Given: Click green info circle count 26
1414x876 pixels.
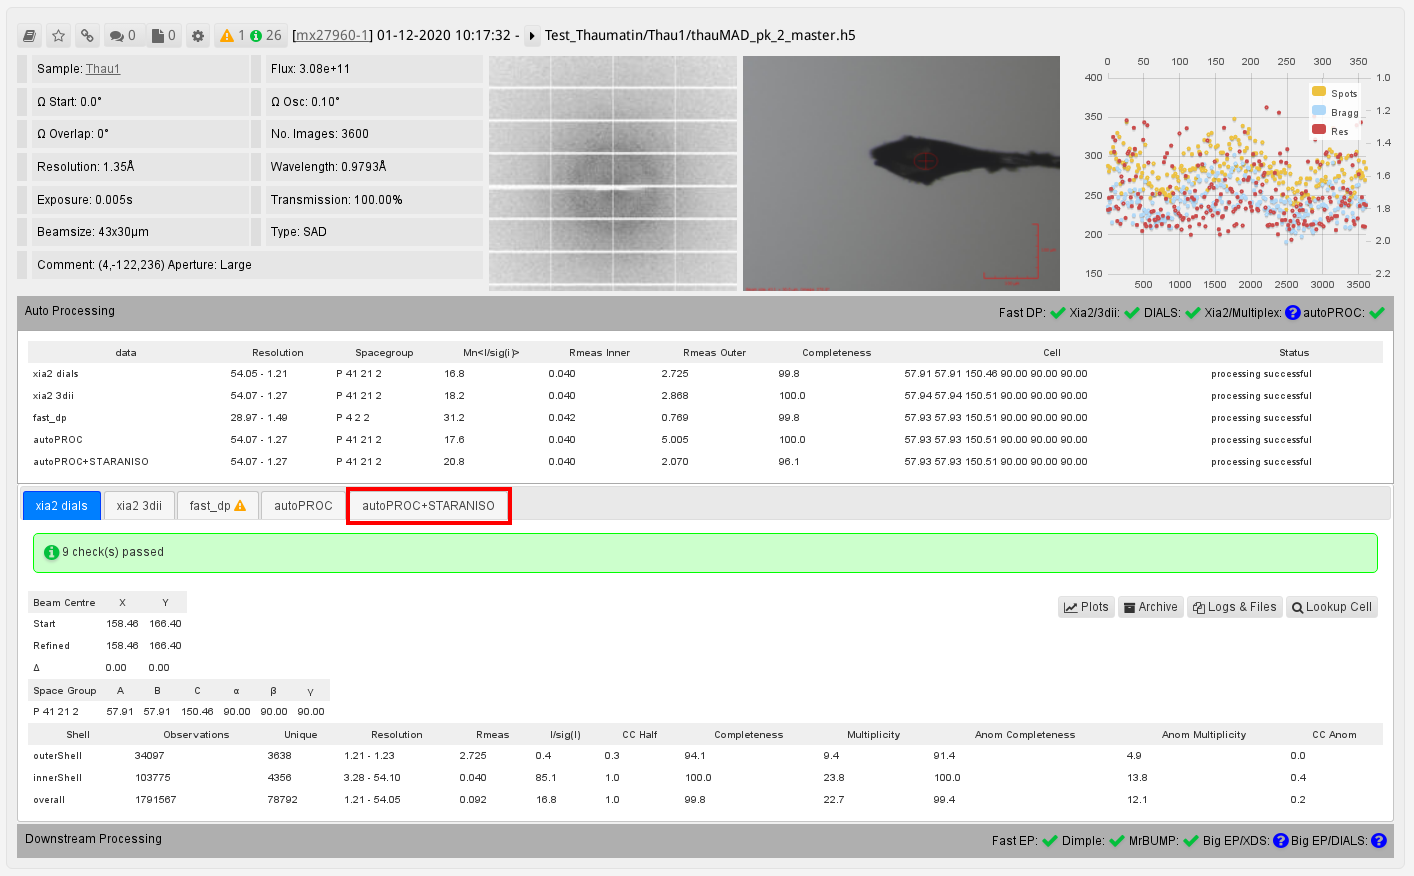Looking at the screenshot, I should (x=266, y=36).
